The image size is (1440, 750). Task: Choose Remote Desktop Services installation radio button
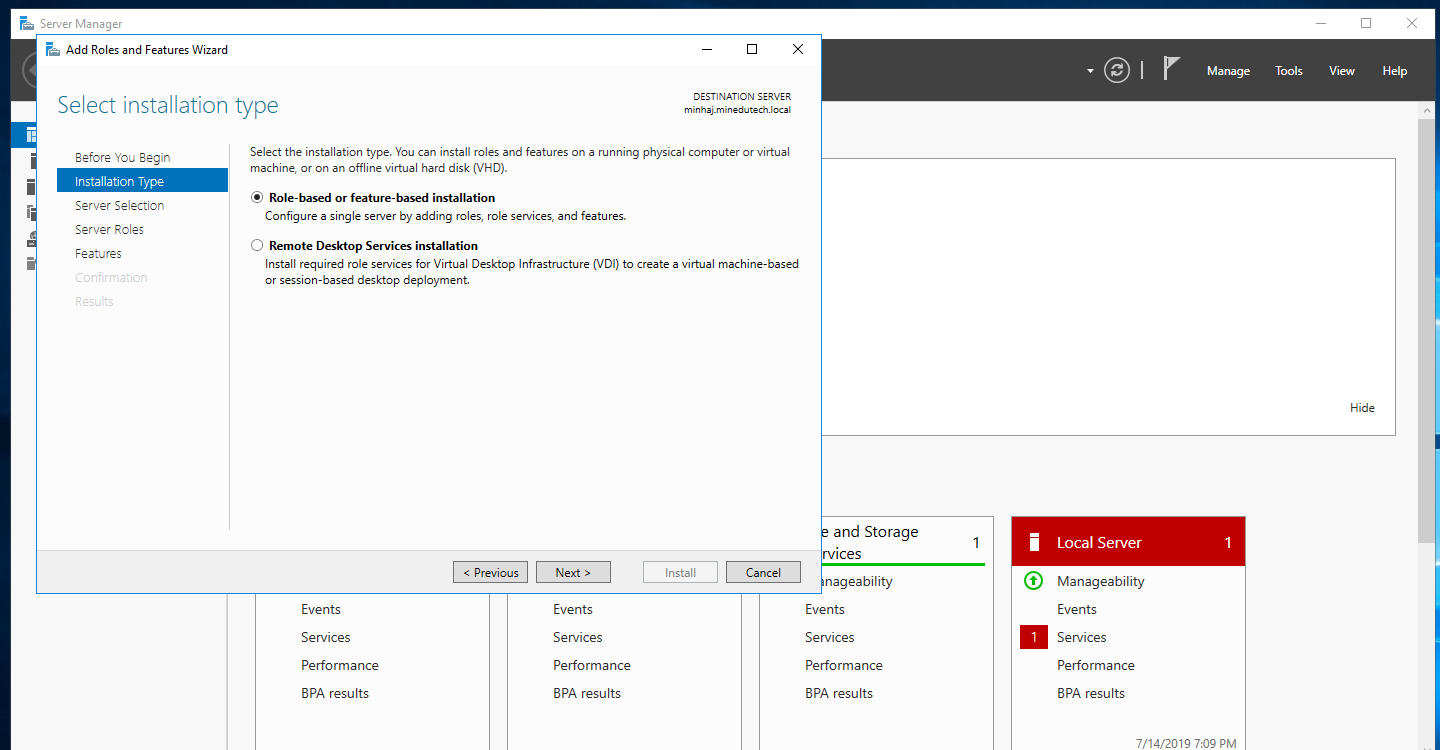257,246
